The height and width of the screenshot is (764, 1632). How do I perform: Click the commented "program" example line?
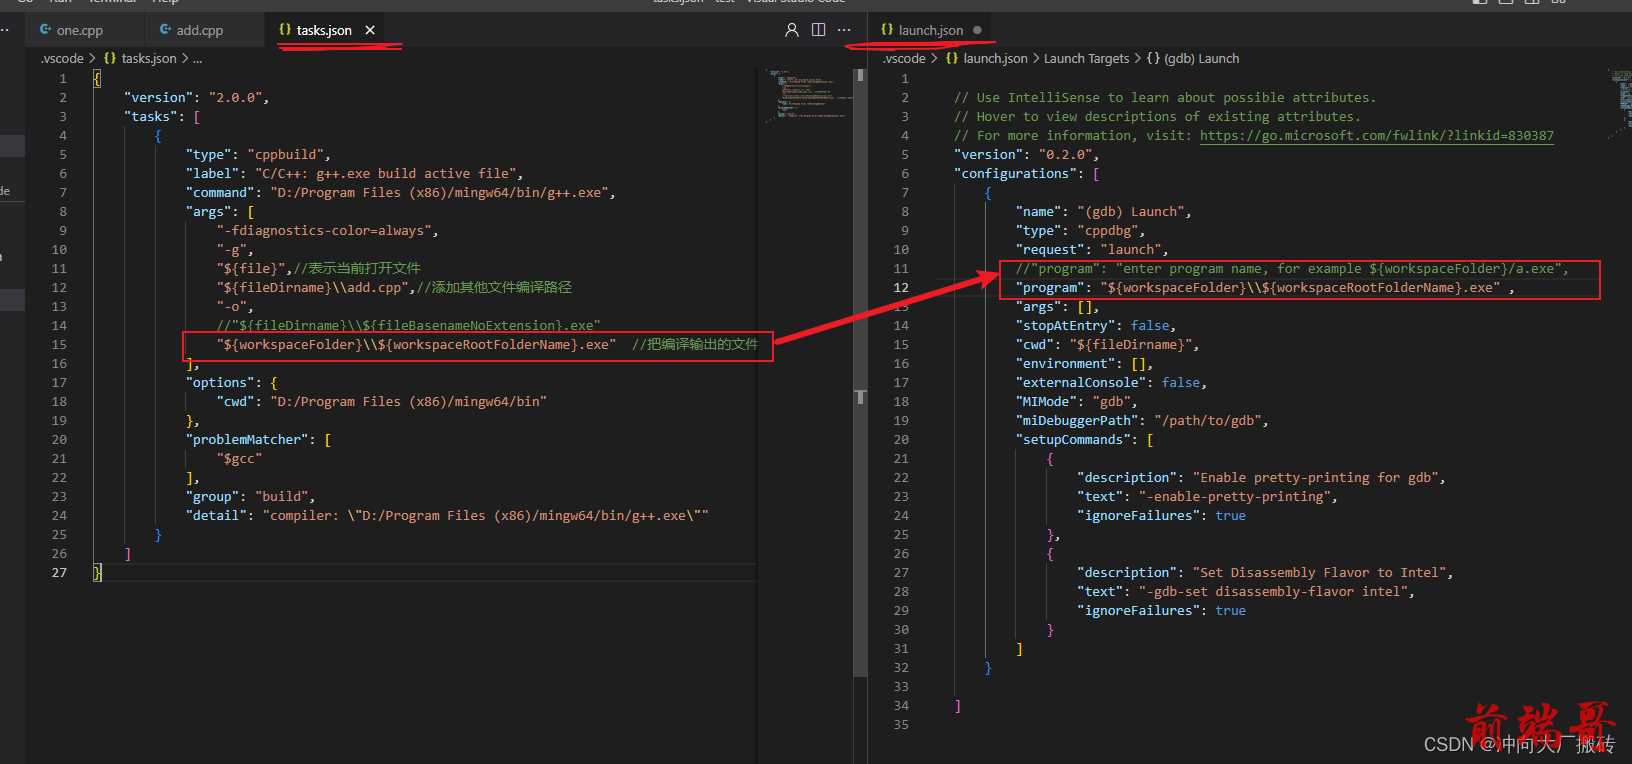[x=1292, y=269]
